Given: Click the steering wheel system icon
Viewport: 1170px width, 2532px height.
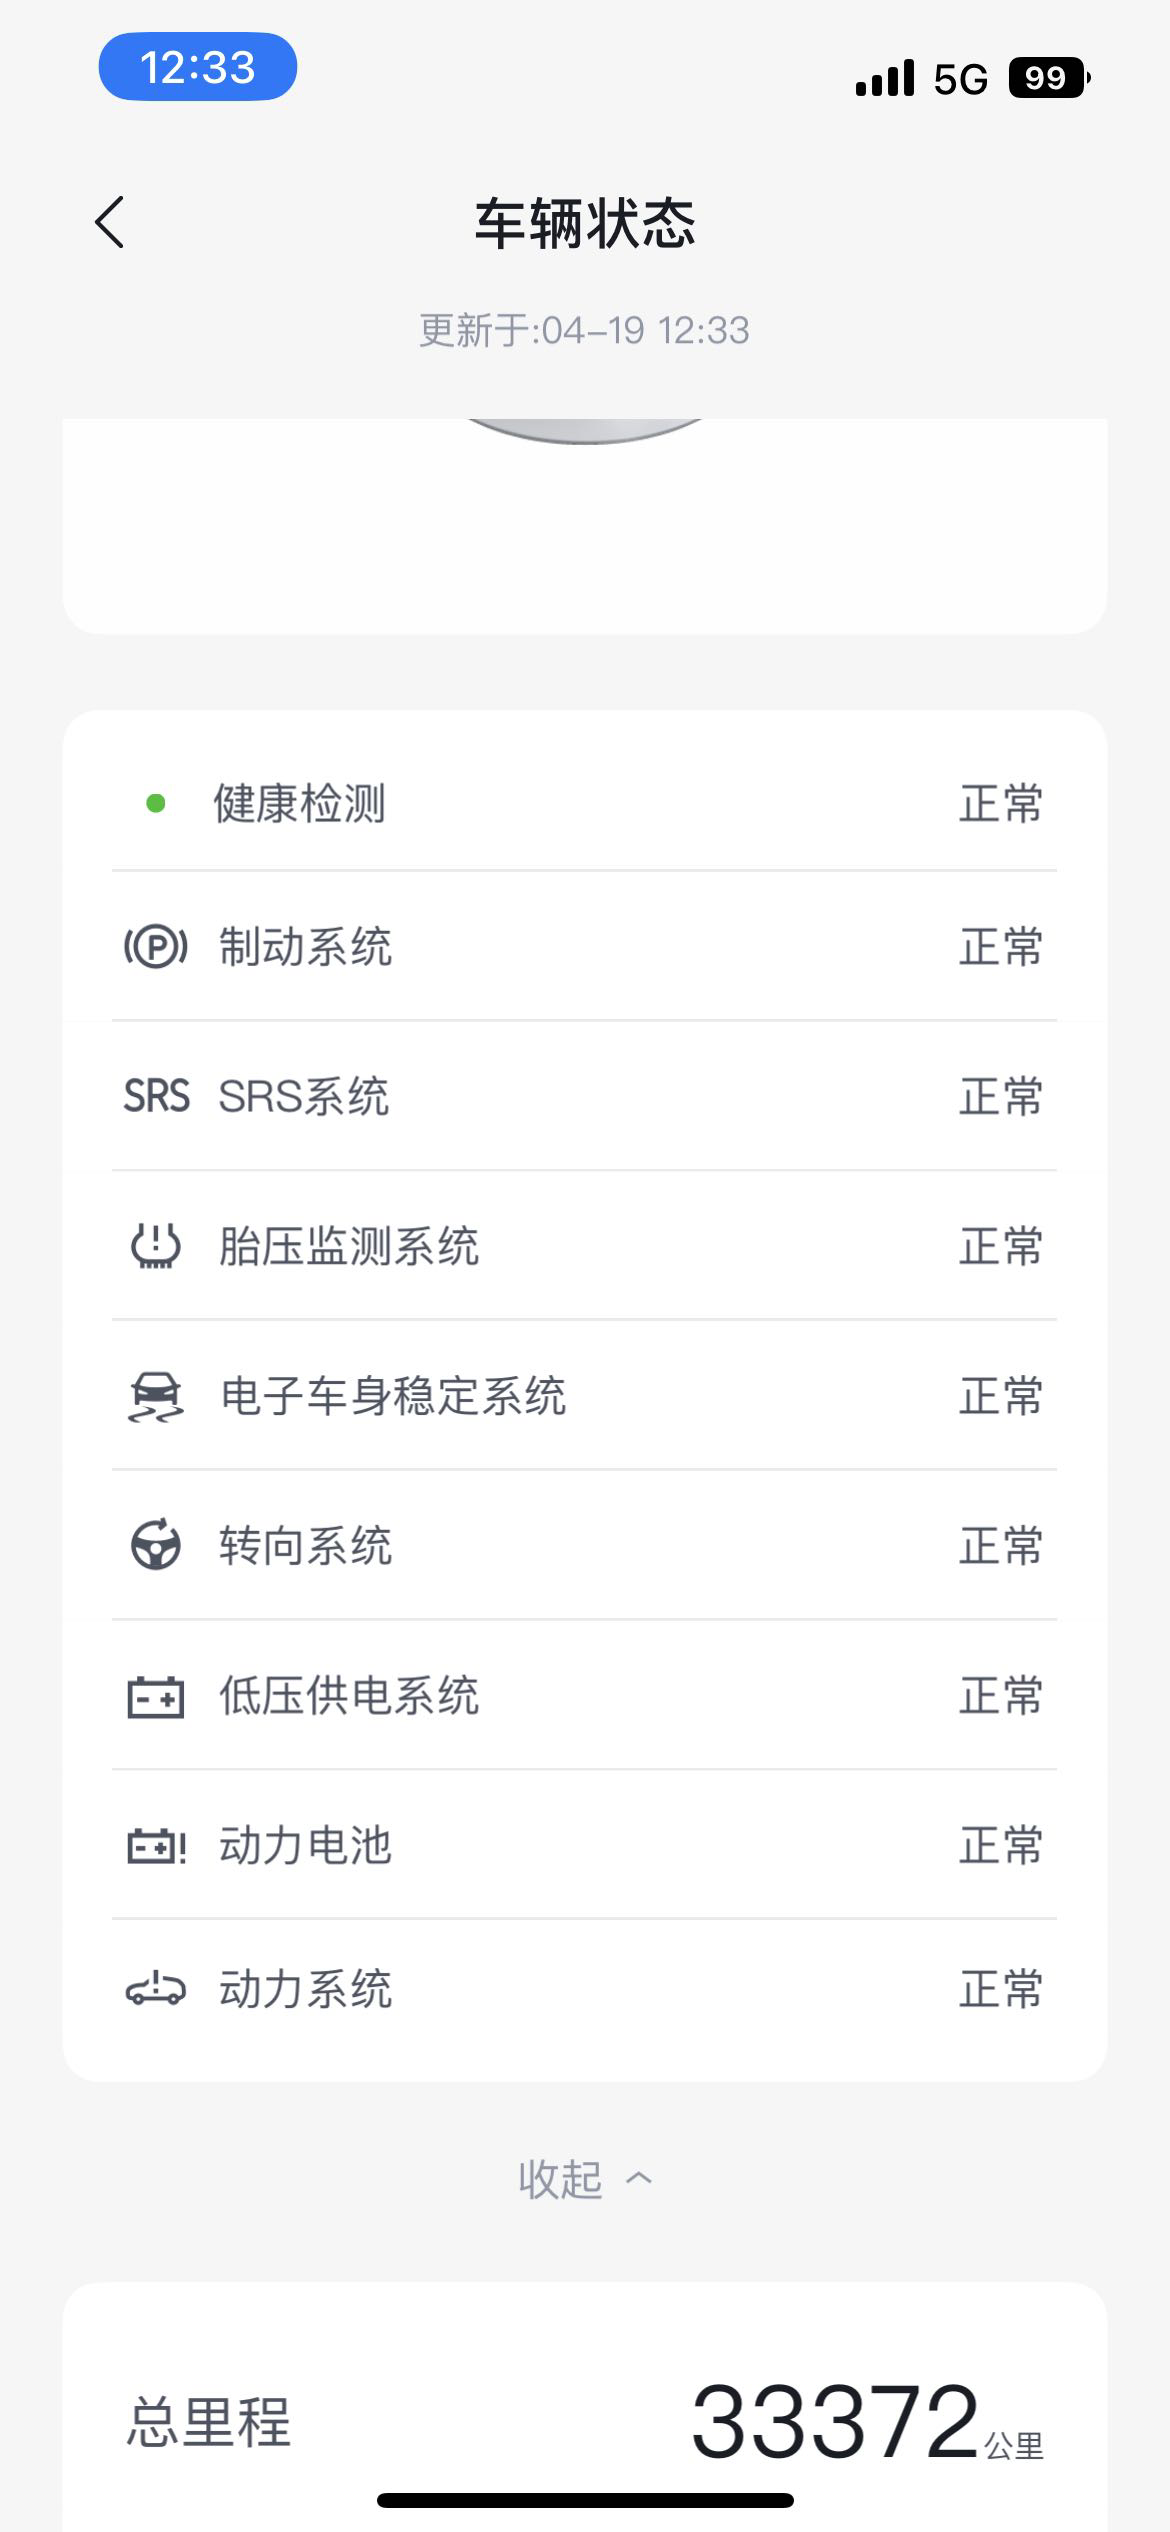Looking at the screenshot, I should click(156, 1545).
